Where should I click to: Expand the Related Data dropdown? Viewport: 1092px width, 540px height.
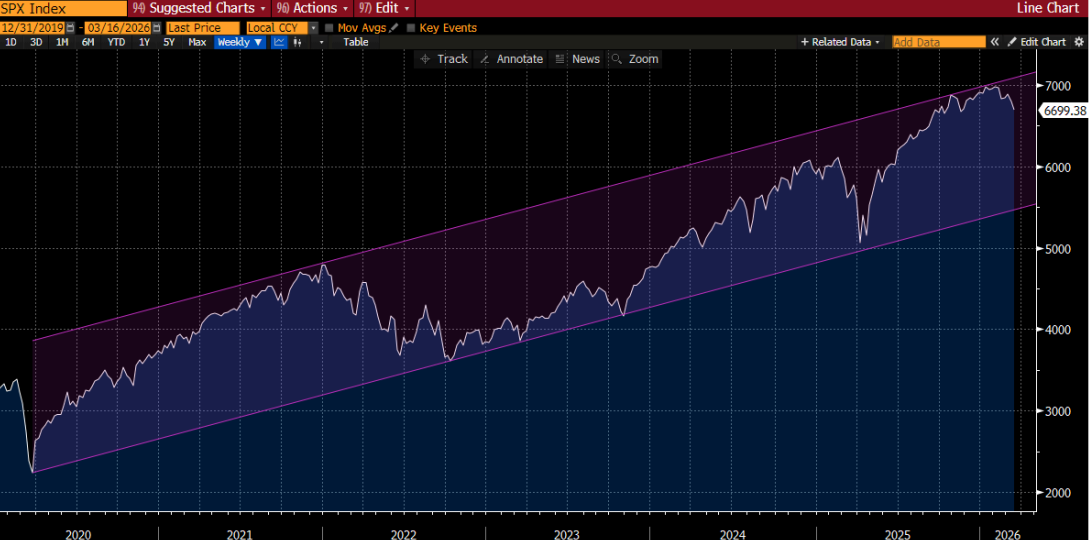tap(840, 42)
